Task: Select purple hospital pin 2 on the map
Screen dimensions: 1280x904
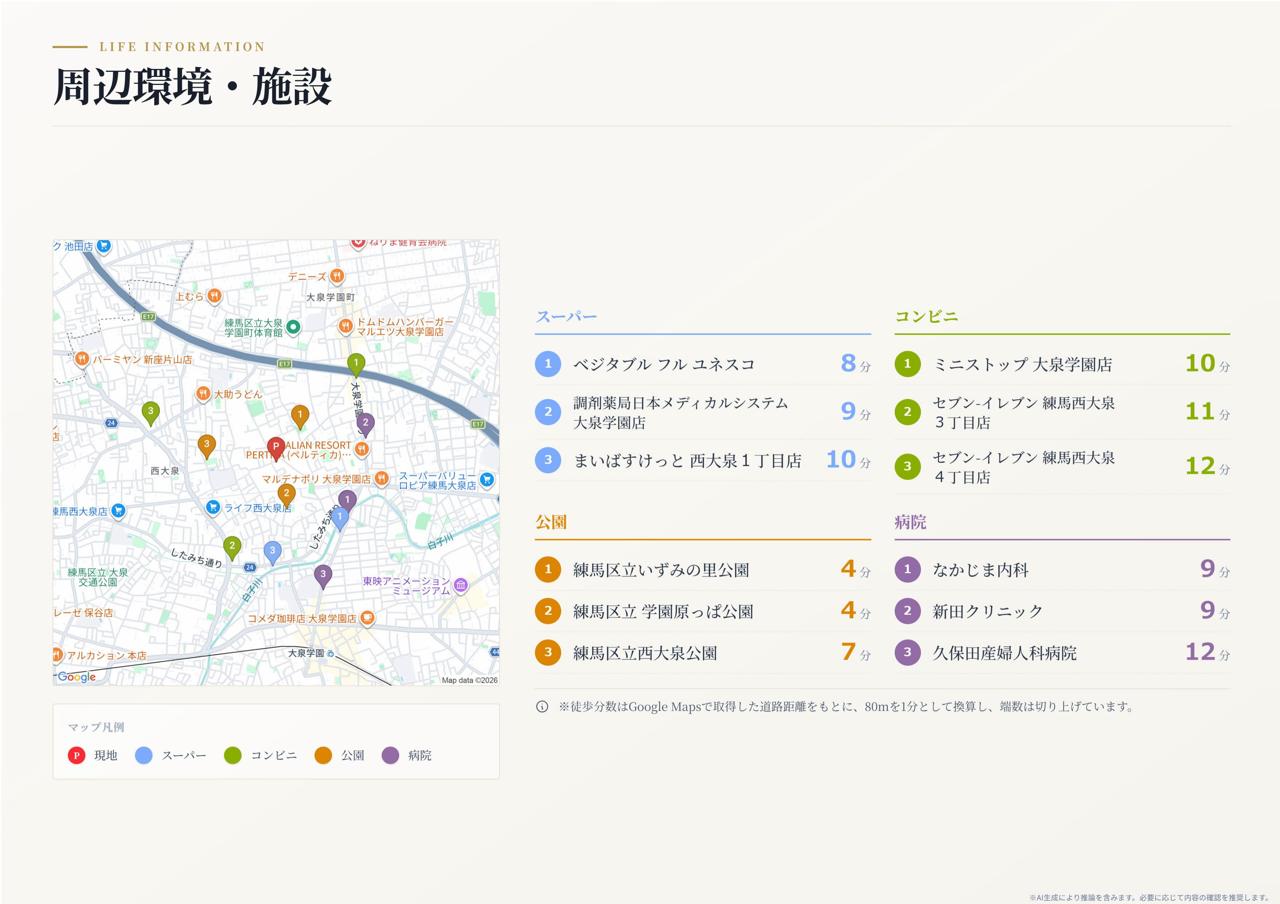Action: point(366,424)
